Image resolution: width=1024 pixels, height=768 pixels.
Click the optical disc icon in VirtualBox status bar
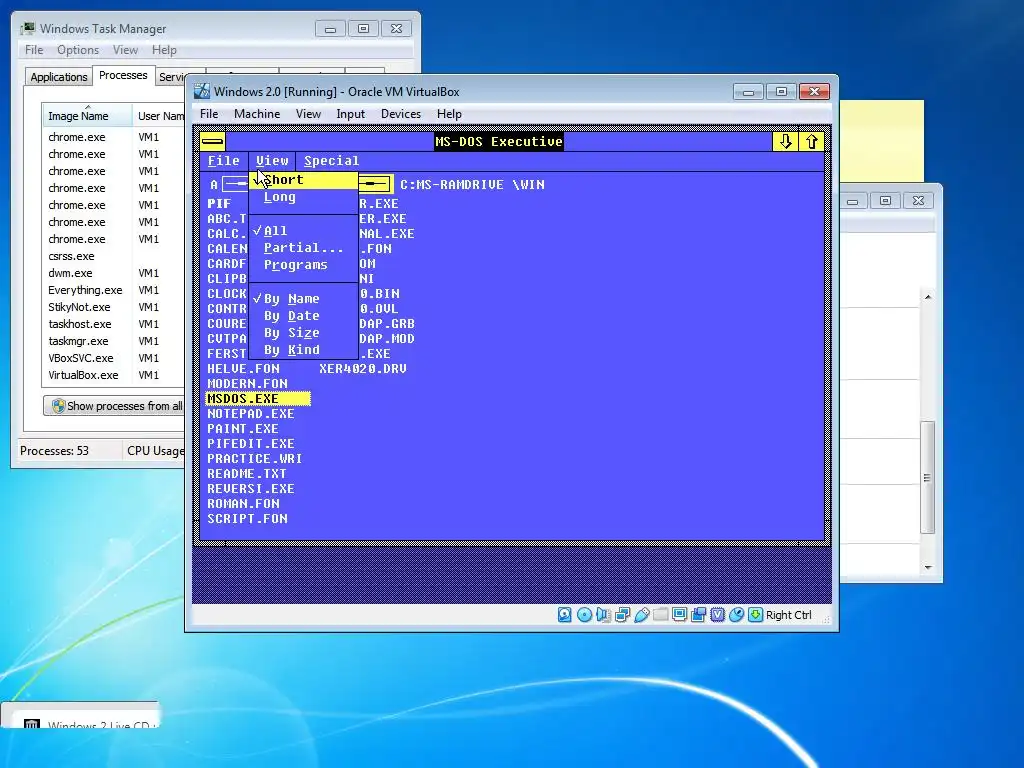[x=584, y=615]
